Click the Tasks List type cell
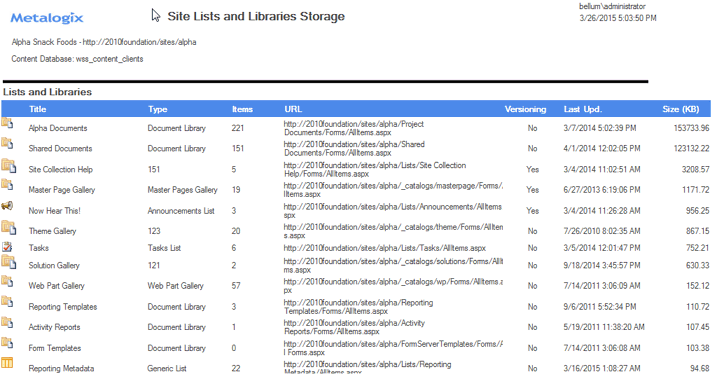This screenshot has height=379, width=717. (x=164, y=248)
